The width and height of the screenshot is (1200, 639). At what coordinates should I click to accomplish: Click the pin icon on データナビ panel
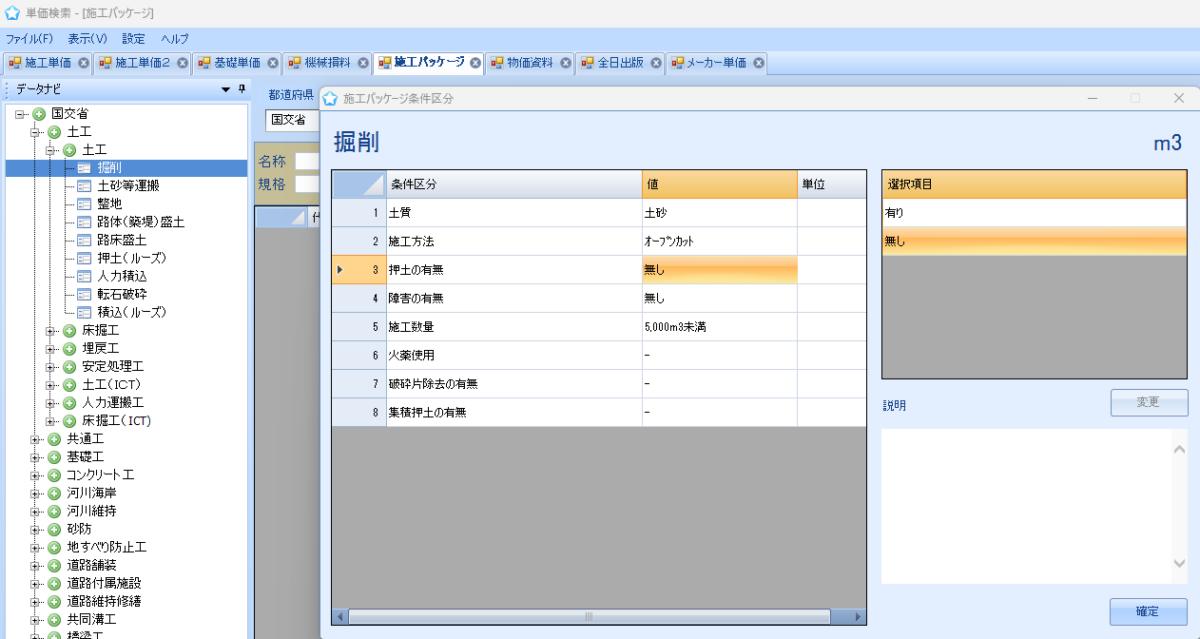(x=241, y=89)
